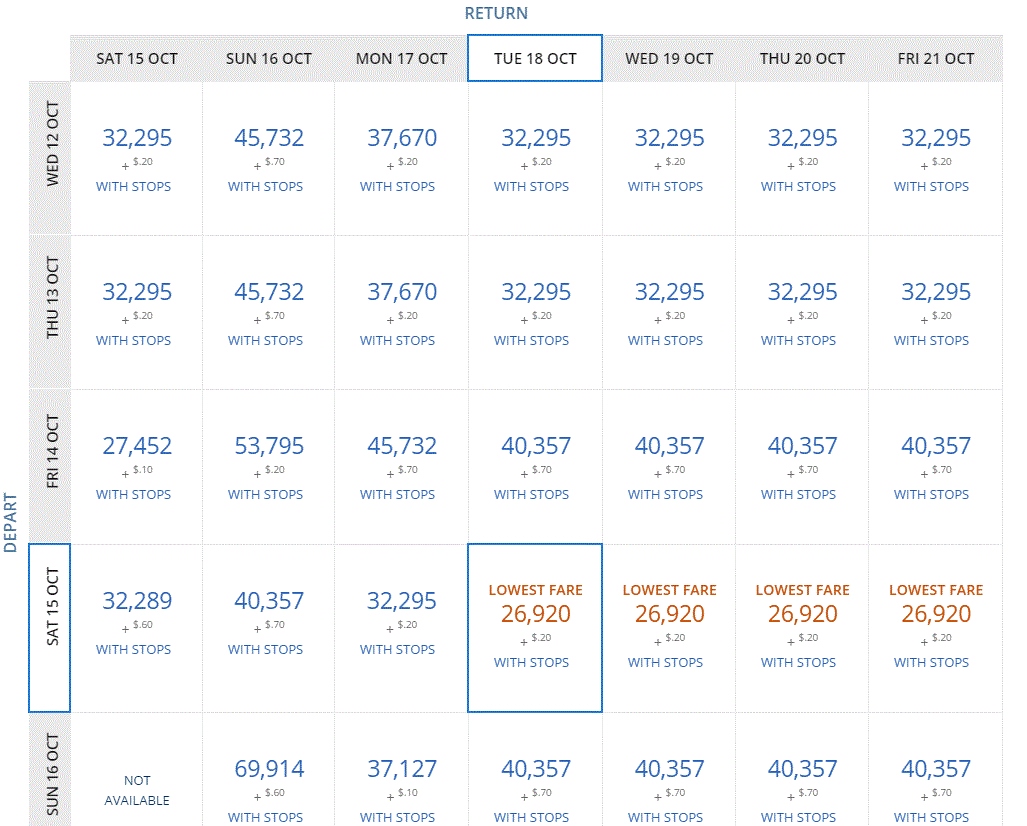Click the MON 17 OCT return column header
The image size is (1027, 826).
pos(401,59)
